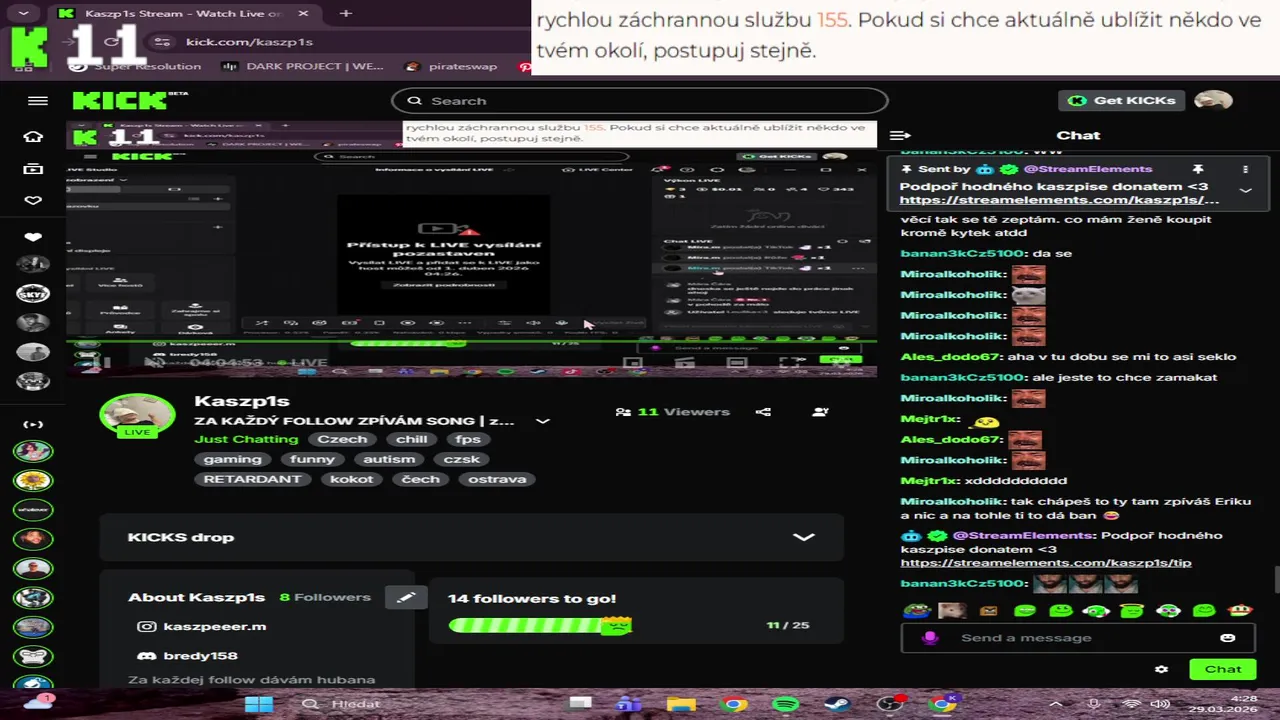1280x720 pixels.
Task: Open the Browse icon below Home in sidebar
Action: 33,169
